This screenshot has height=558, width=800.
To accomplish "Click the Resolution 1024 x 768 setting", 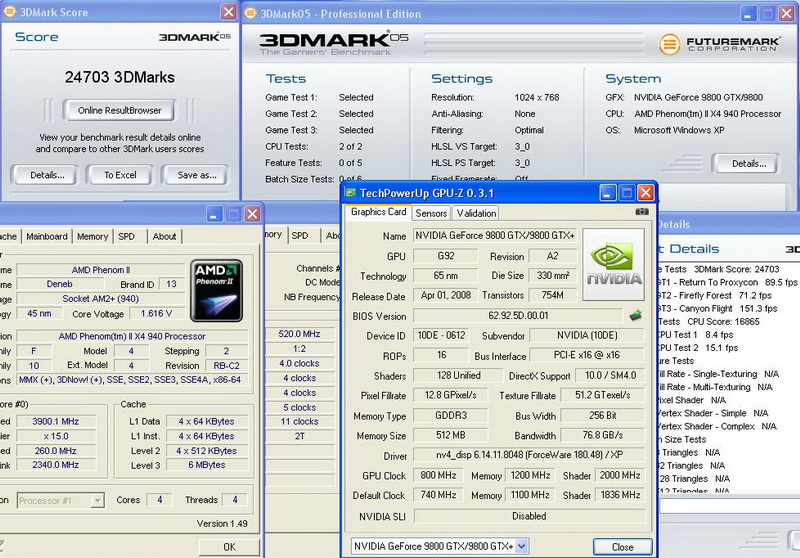I will click(495, 97).
